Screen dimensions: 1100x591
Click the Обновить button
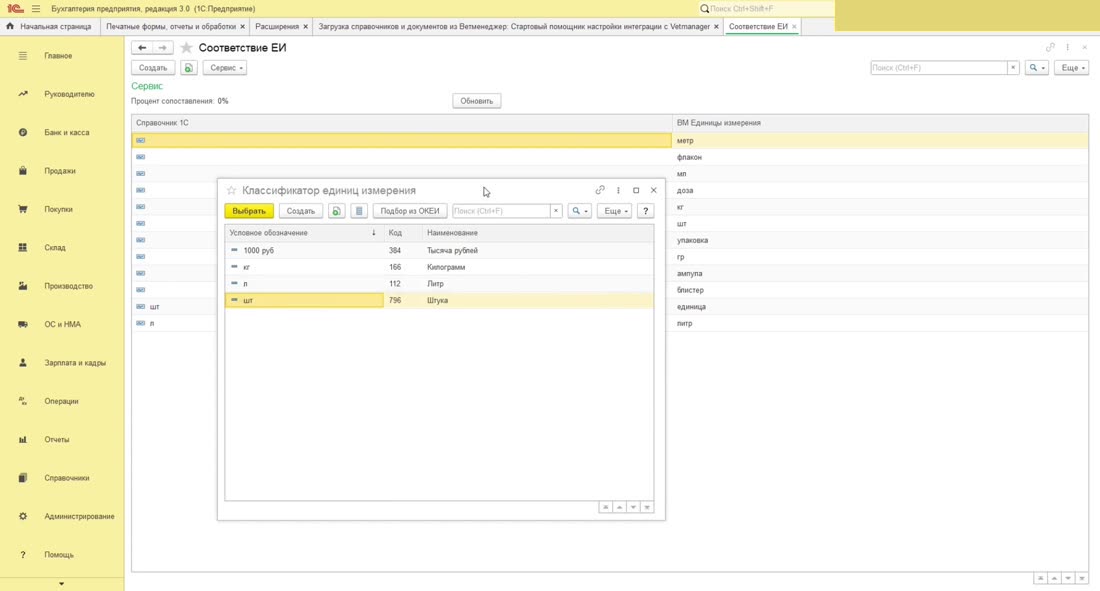(476, 101)
